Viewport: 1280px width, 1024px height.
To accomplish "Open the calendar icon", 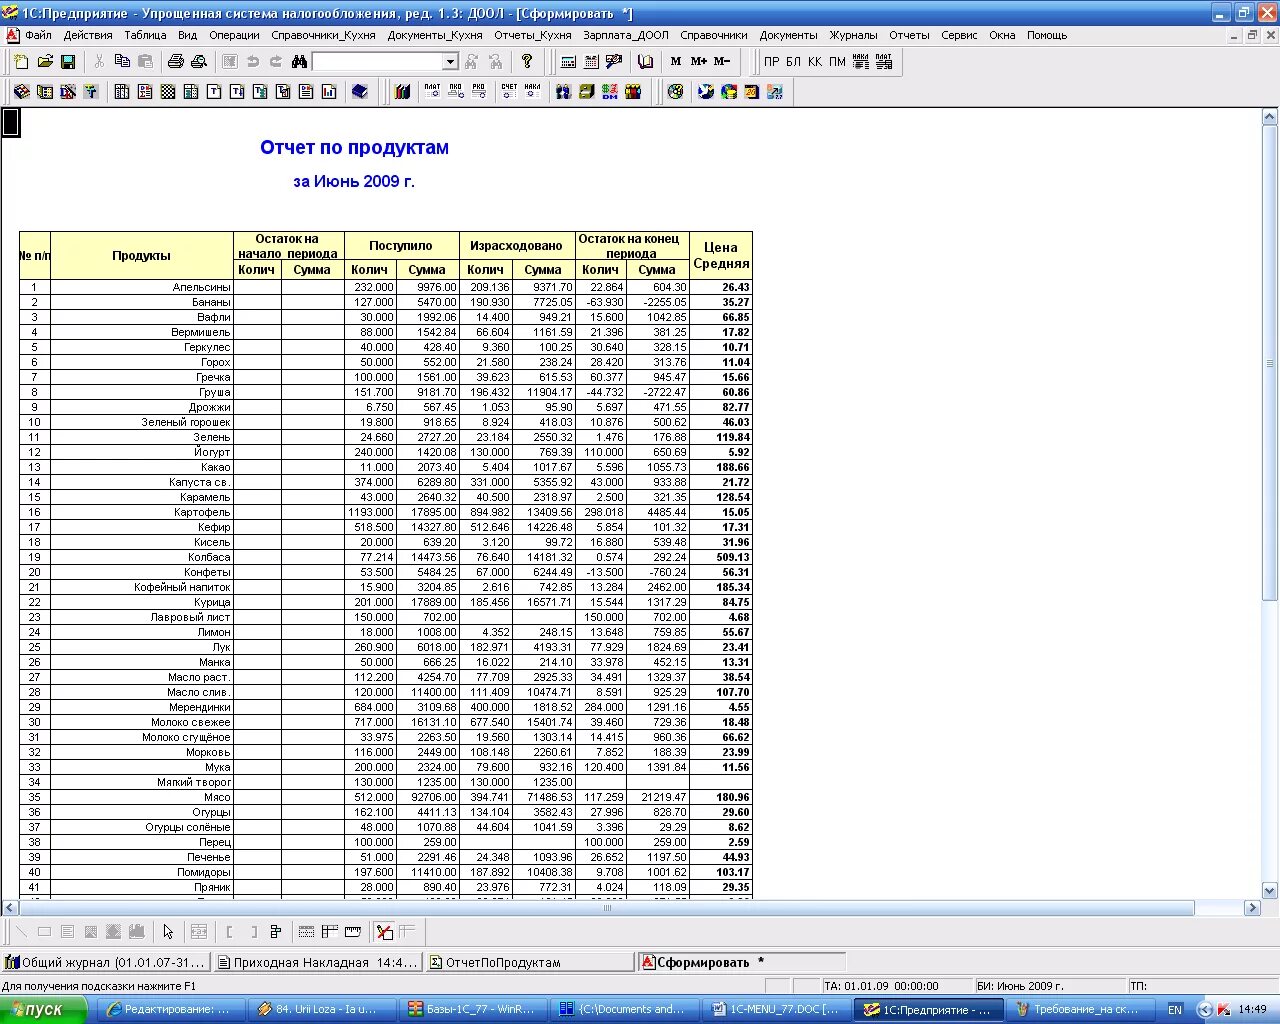I will click(x=591, y=62).
